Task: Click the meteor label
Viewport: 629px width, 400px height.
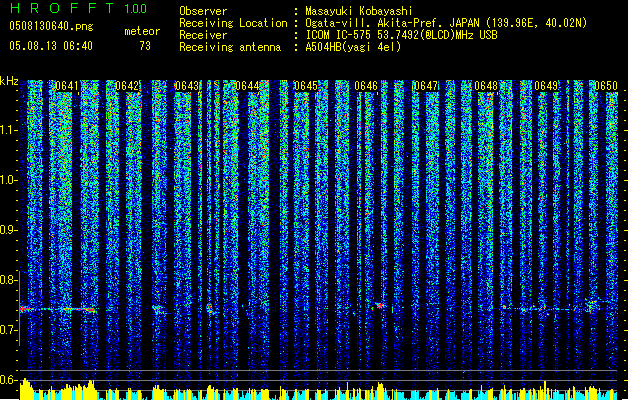Action: pos(142,31)
